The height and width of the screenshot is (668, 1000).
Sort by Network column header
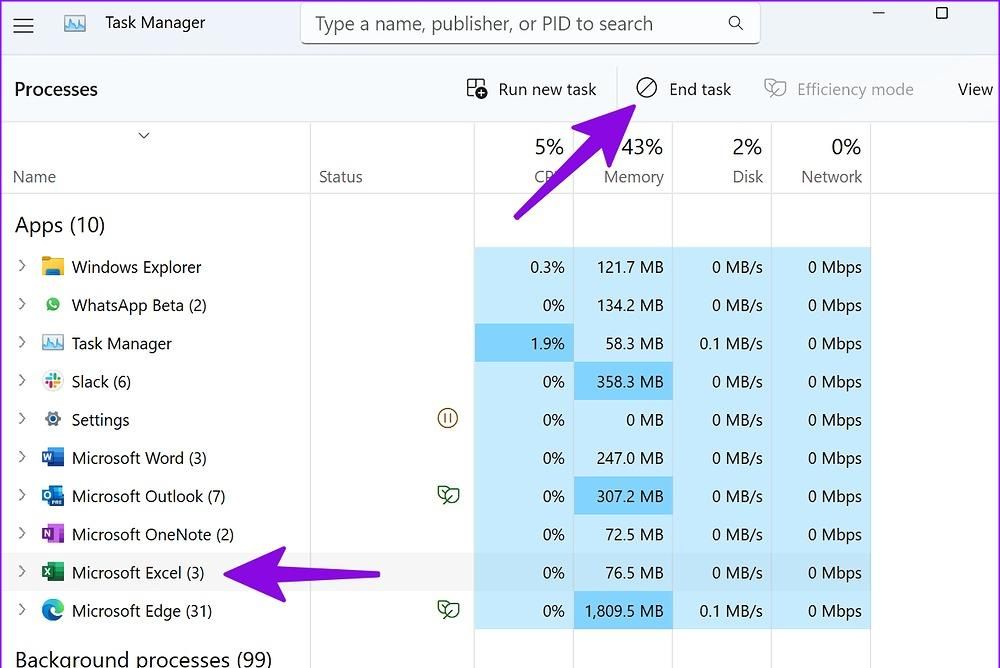[832, 177]
